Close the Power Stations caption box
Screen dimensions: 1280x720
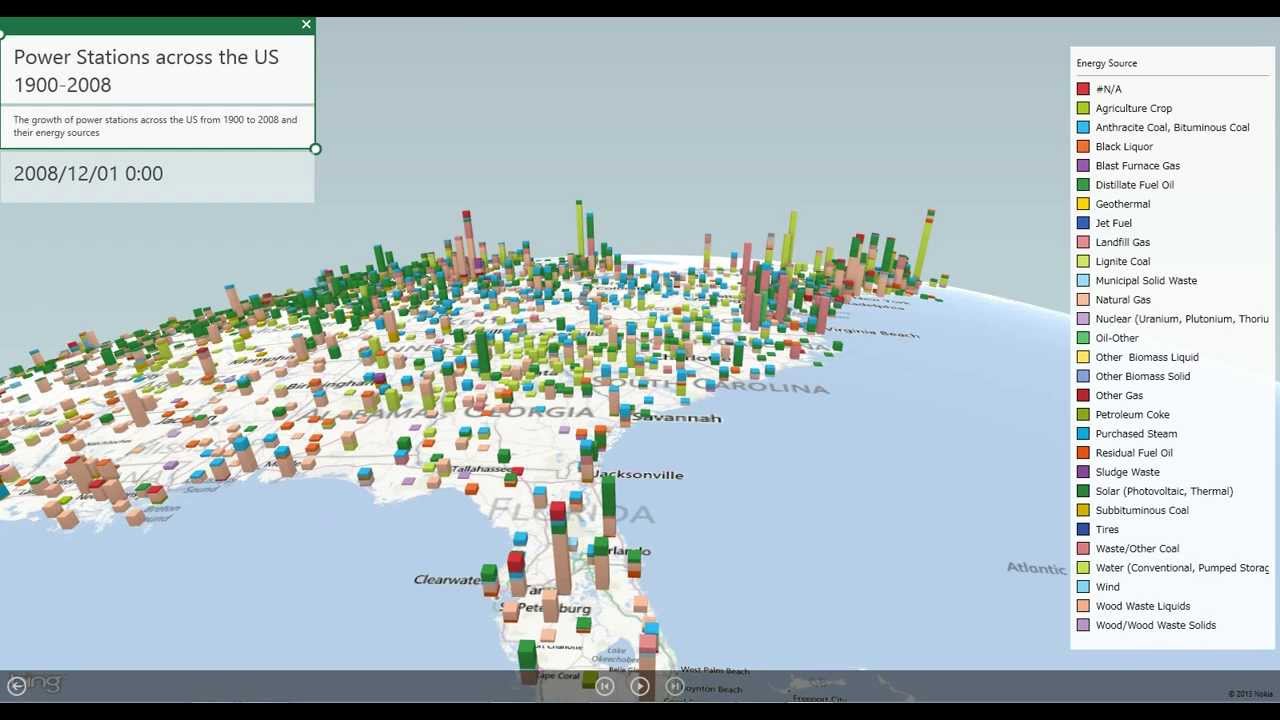click(306, 25)
